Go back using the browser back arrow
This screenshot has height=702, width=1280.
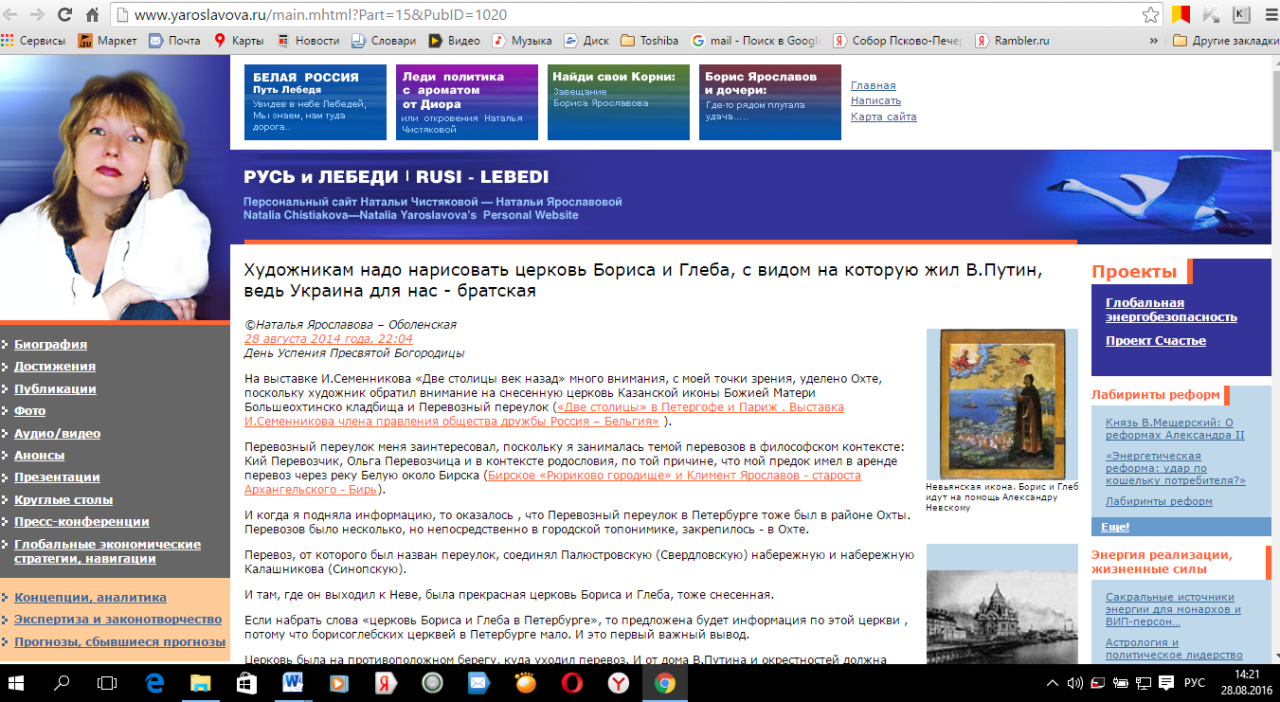click(x=12, y=15)
